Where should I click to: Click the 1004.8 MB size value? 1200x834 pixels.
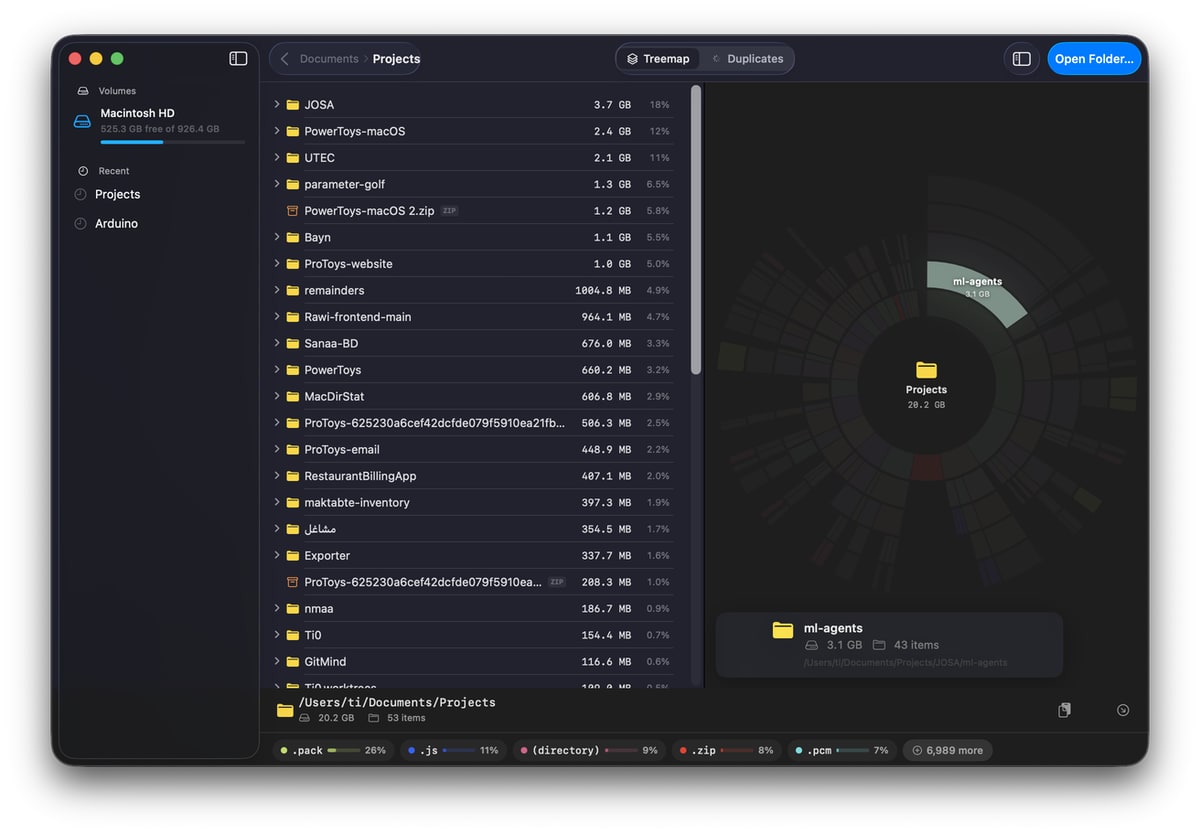[603, 291]
